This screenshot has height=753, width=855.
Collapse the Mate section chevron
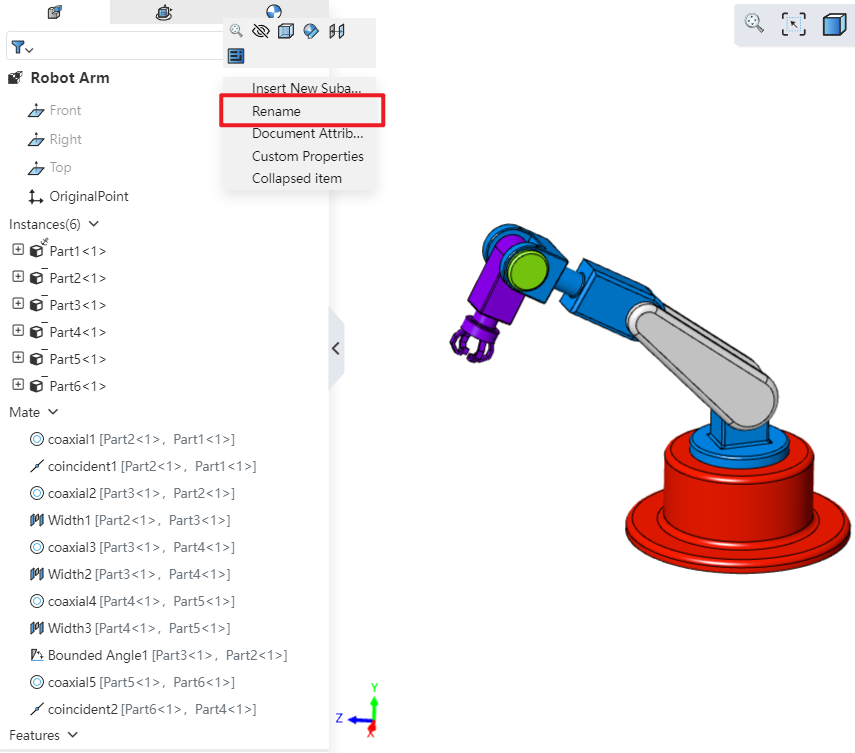[53, 412]
